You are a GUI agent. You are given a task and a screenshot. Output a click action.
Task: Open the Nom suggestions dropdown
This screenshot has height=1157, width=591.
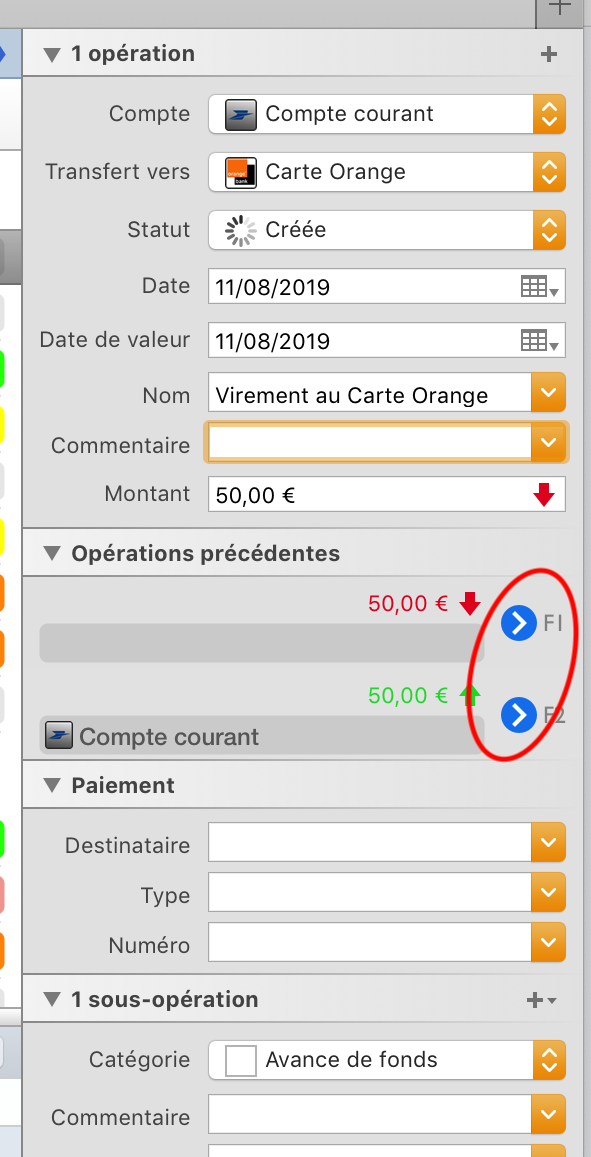point(548,392)
